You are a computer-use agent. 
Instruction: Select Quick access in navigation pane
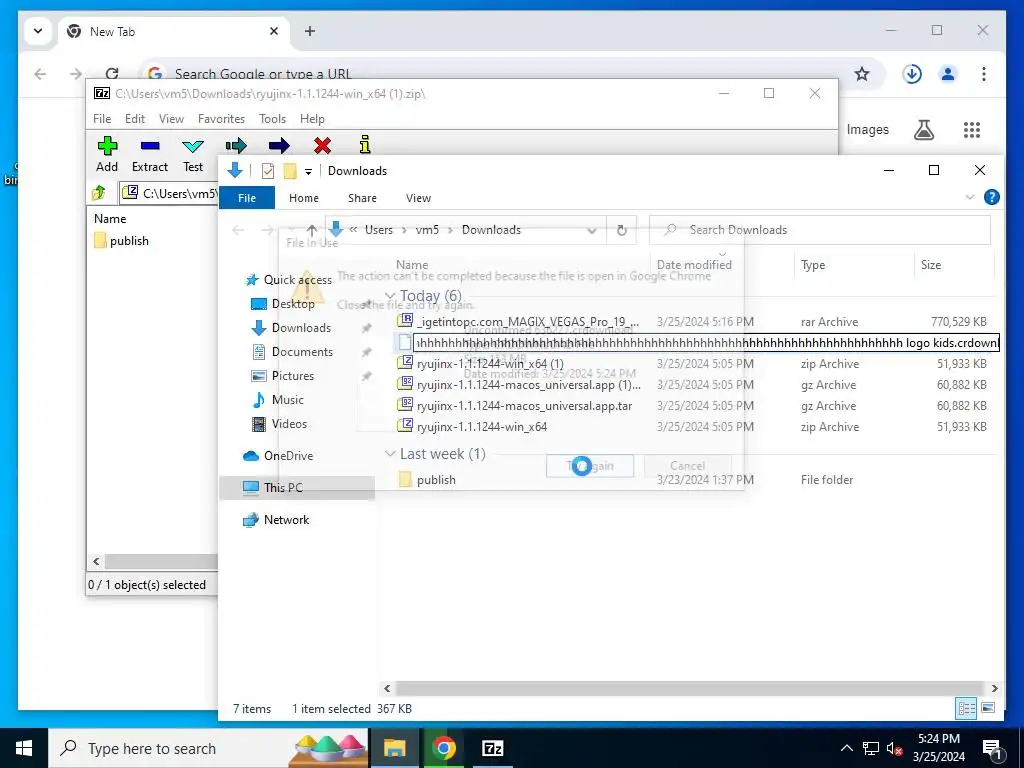[288, 280]
